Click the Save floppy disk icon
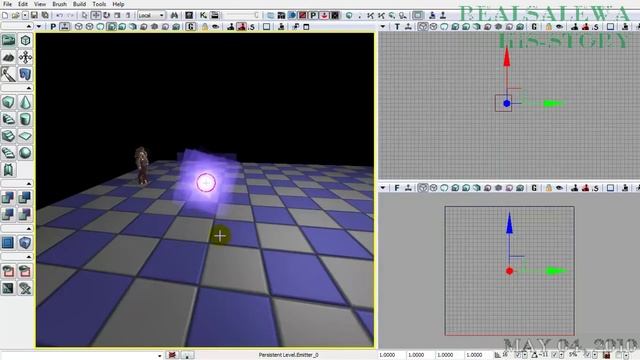This screenshot has width=640, height=360. pyautogui.click(x=34, y=16)
